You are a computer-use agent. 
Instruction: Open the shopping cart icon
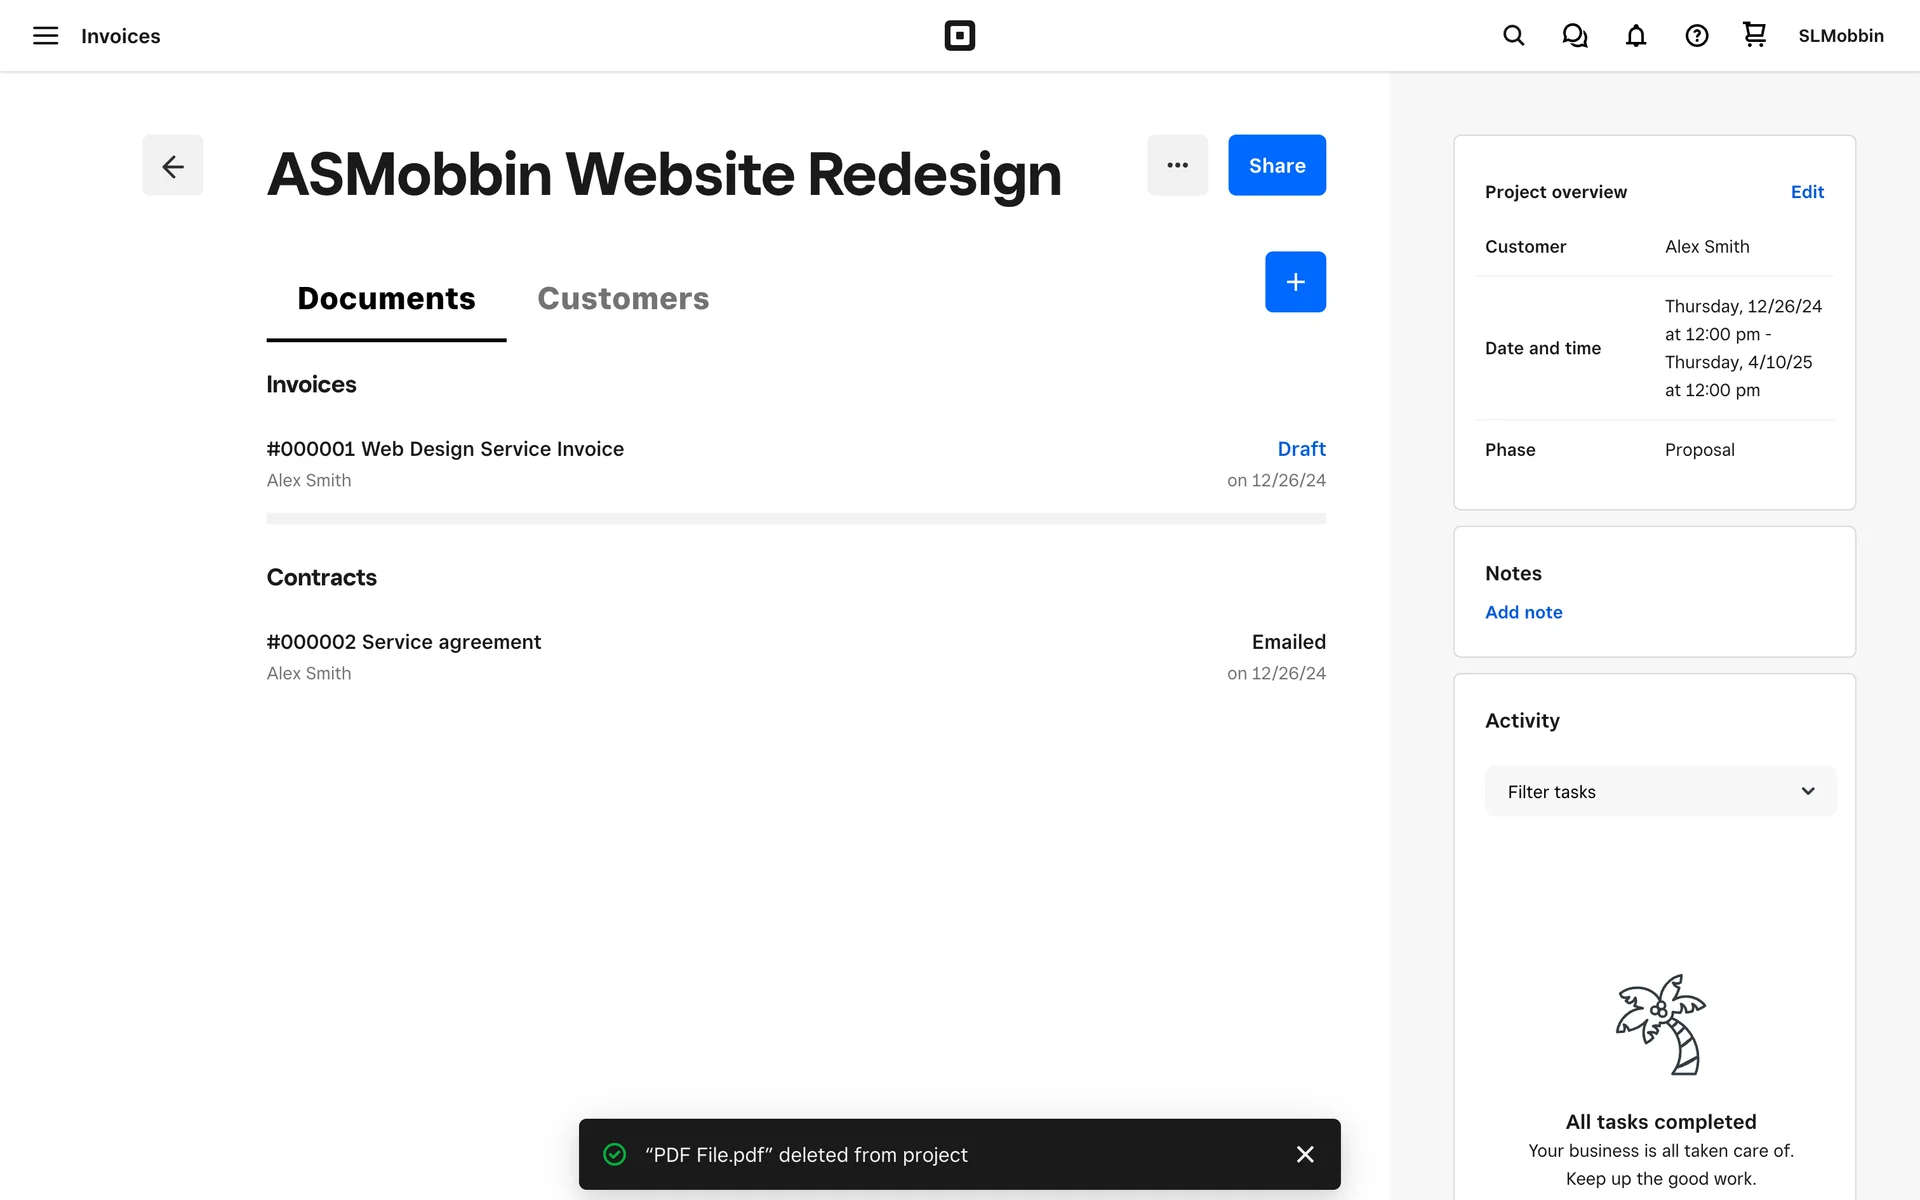click(1754, 35)
